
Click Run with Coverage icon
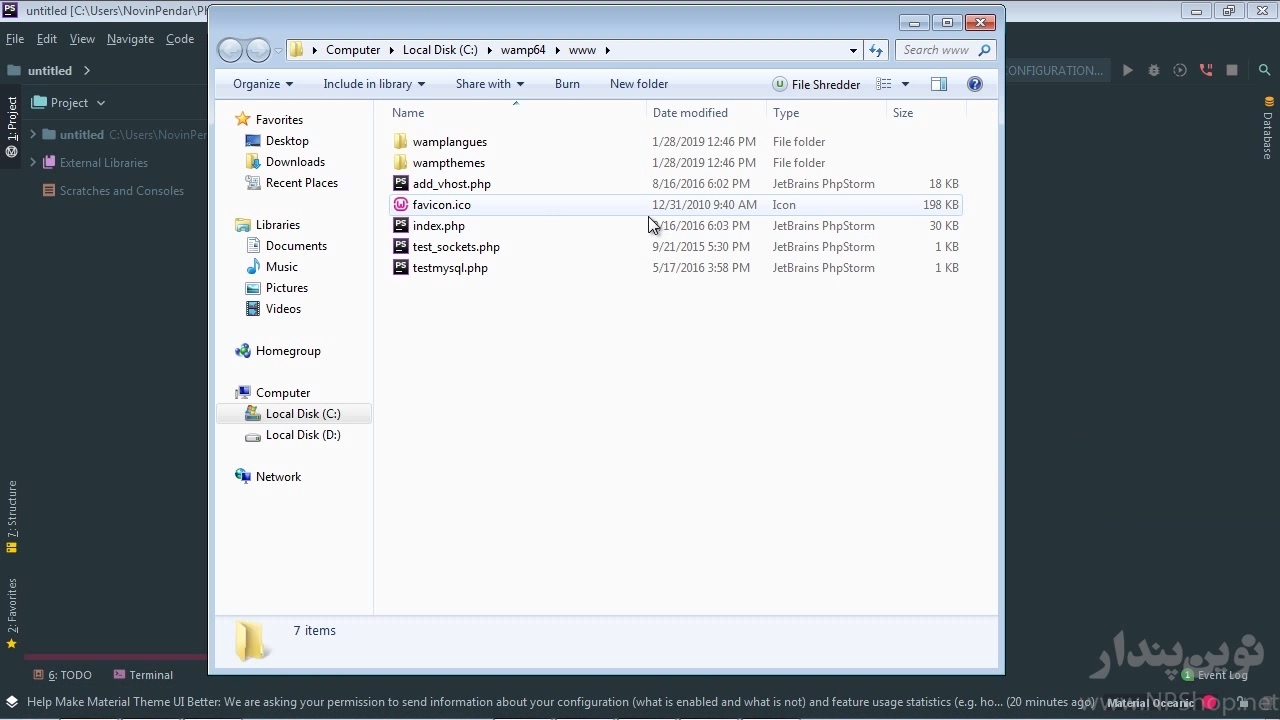point(1180,70)
